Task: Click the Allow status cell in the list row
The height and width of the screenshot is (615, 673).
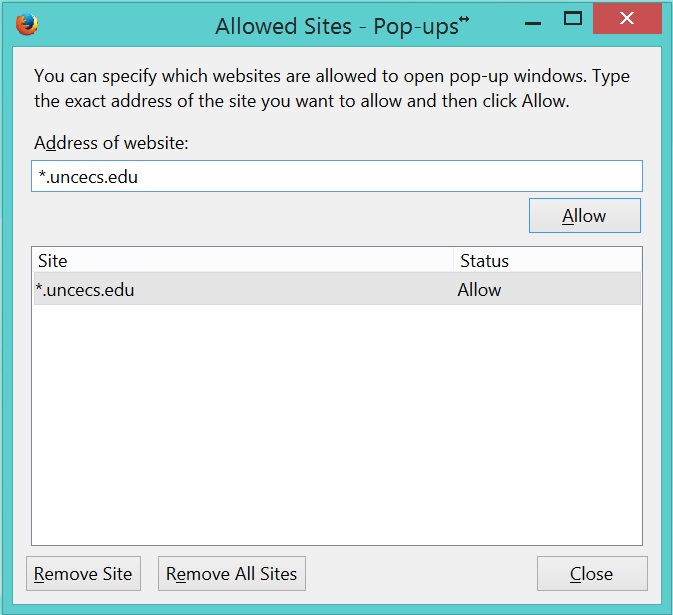Action: [480, 290]
